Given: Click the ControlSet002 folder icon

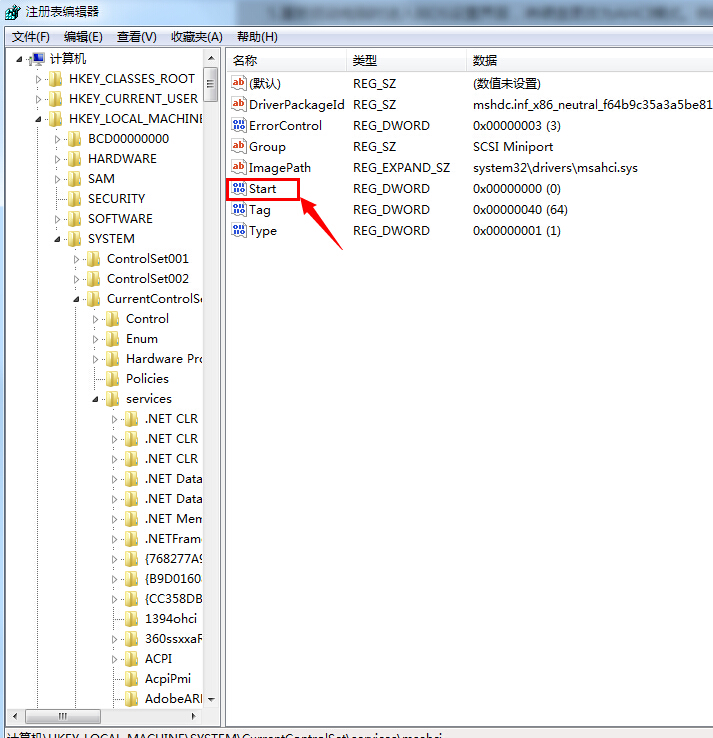Looking at the screenshot, I should [x=93, y=279].
